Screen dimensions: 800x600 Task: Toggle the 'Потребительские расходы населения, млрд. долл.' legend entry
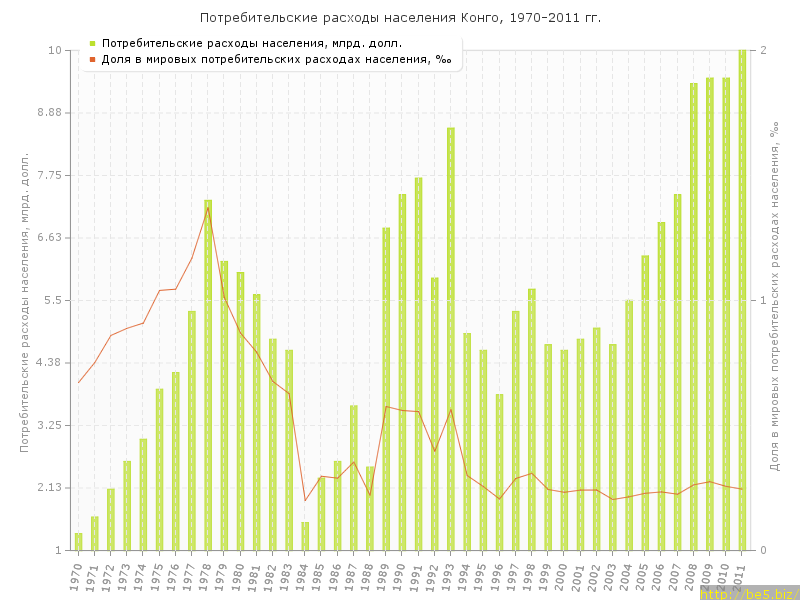coord(252,43)
